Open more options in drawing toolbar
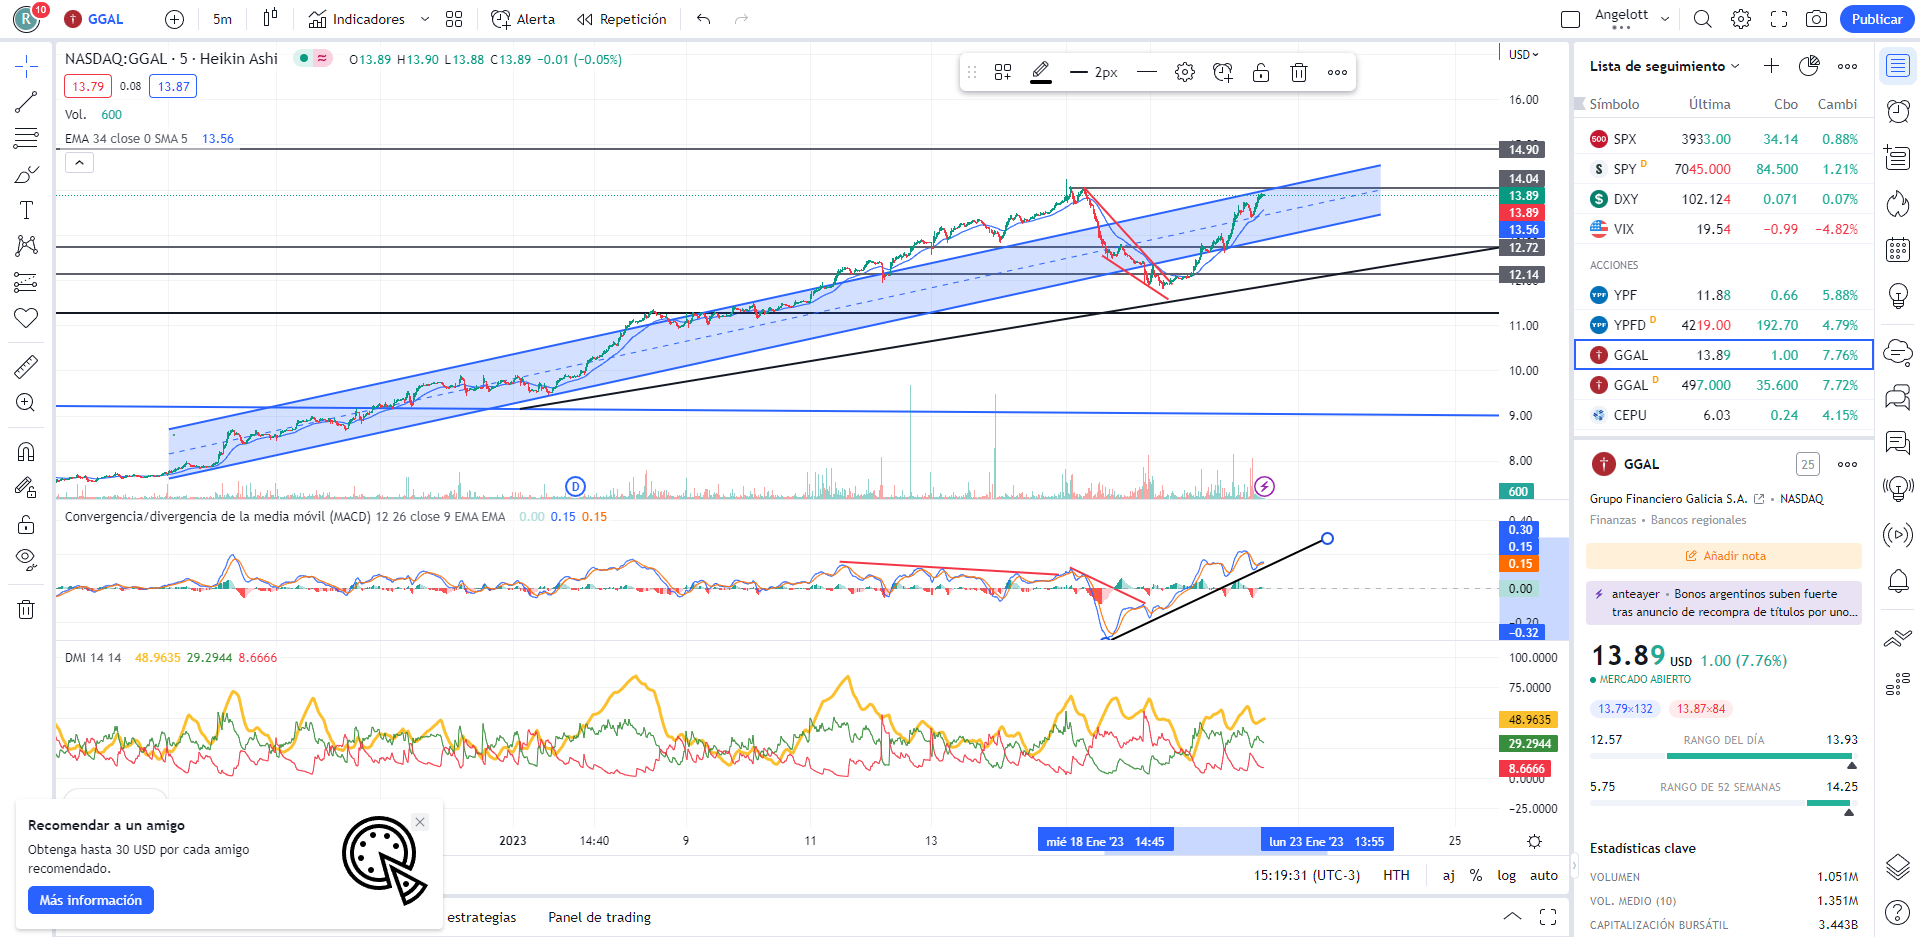Screen dimensions: 1920x937 pos(1337,72)
